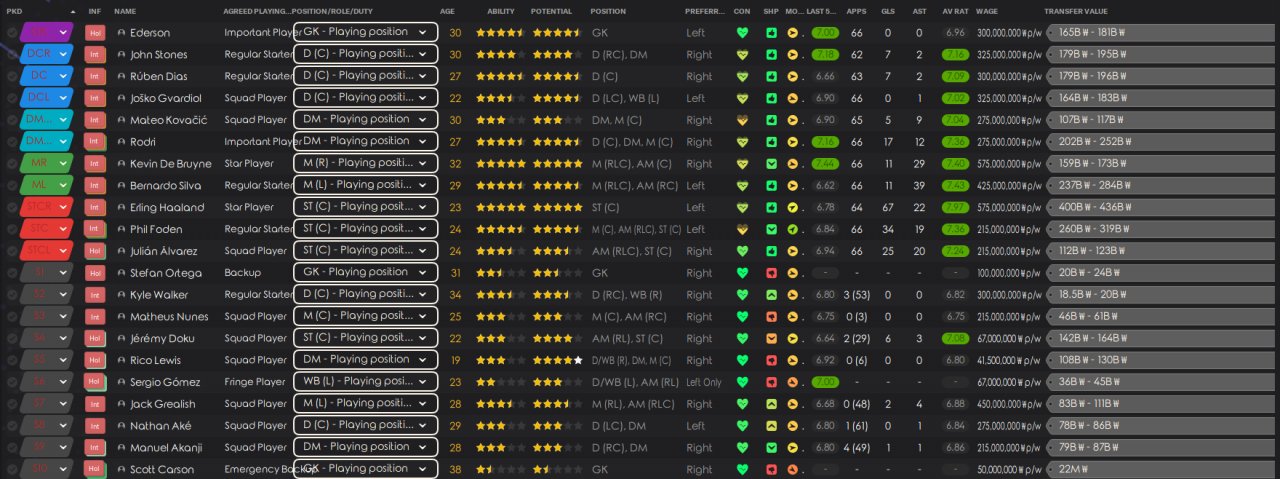Click the morale icon for Jack Grealish
Image resolution: width=1280 pixels, height=479 pixels.
(793, 404)
